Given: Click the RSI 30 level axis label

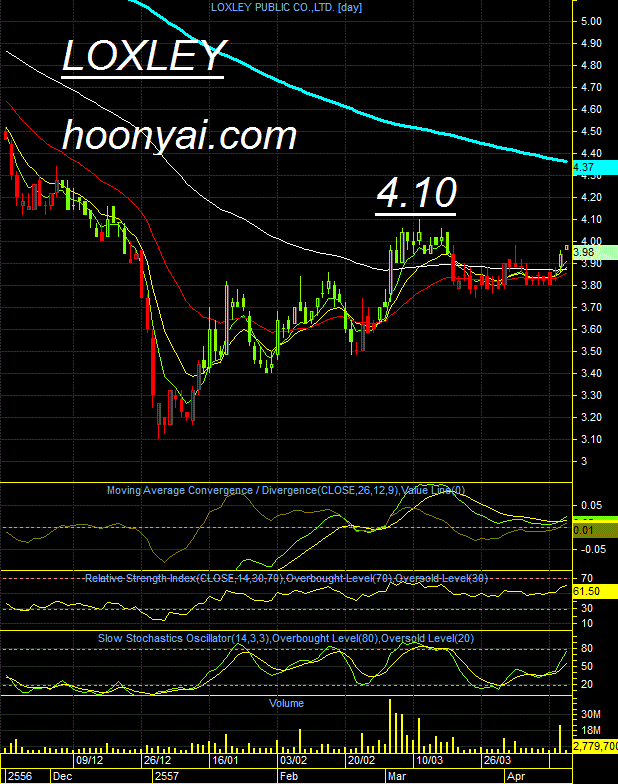Looking at the screenshot, I should [x=587, y=608].
